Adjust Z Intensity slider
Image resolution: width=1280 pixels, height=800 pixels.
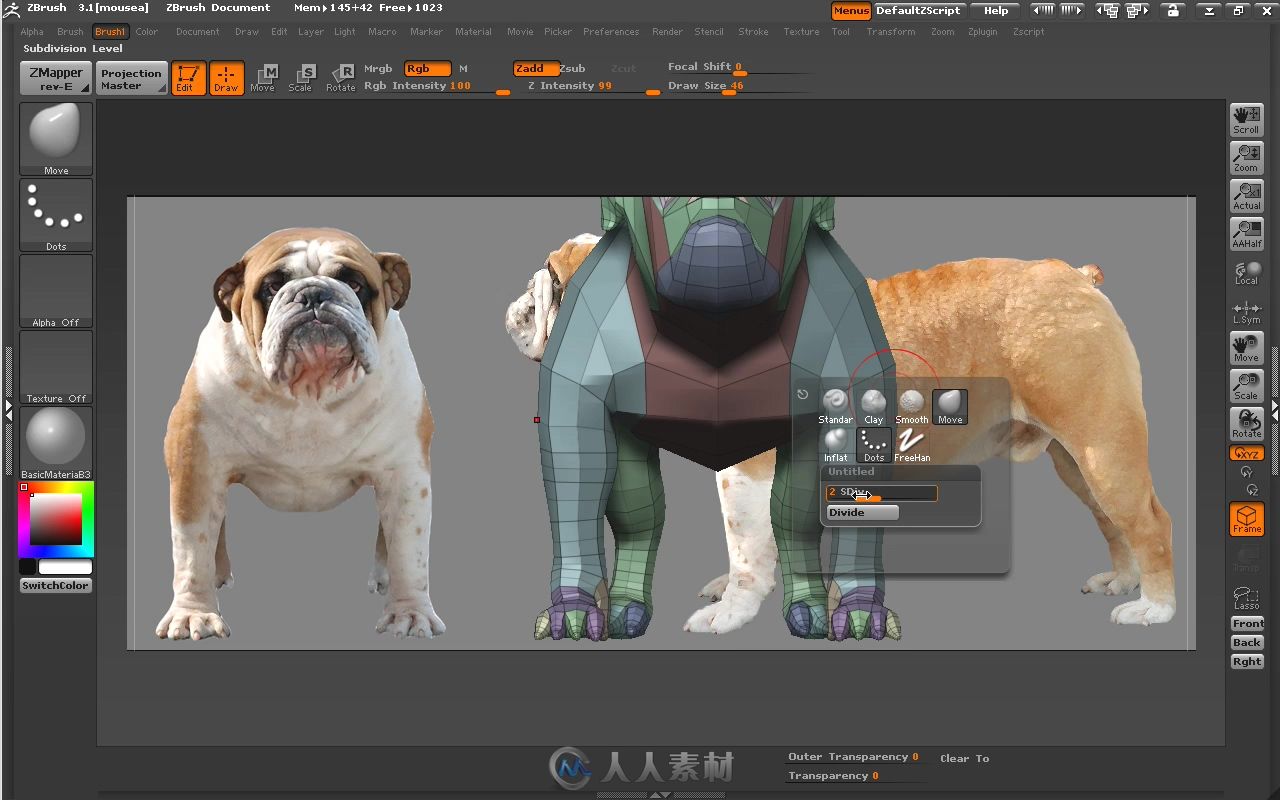pos(592,87)
